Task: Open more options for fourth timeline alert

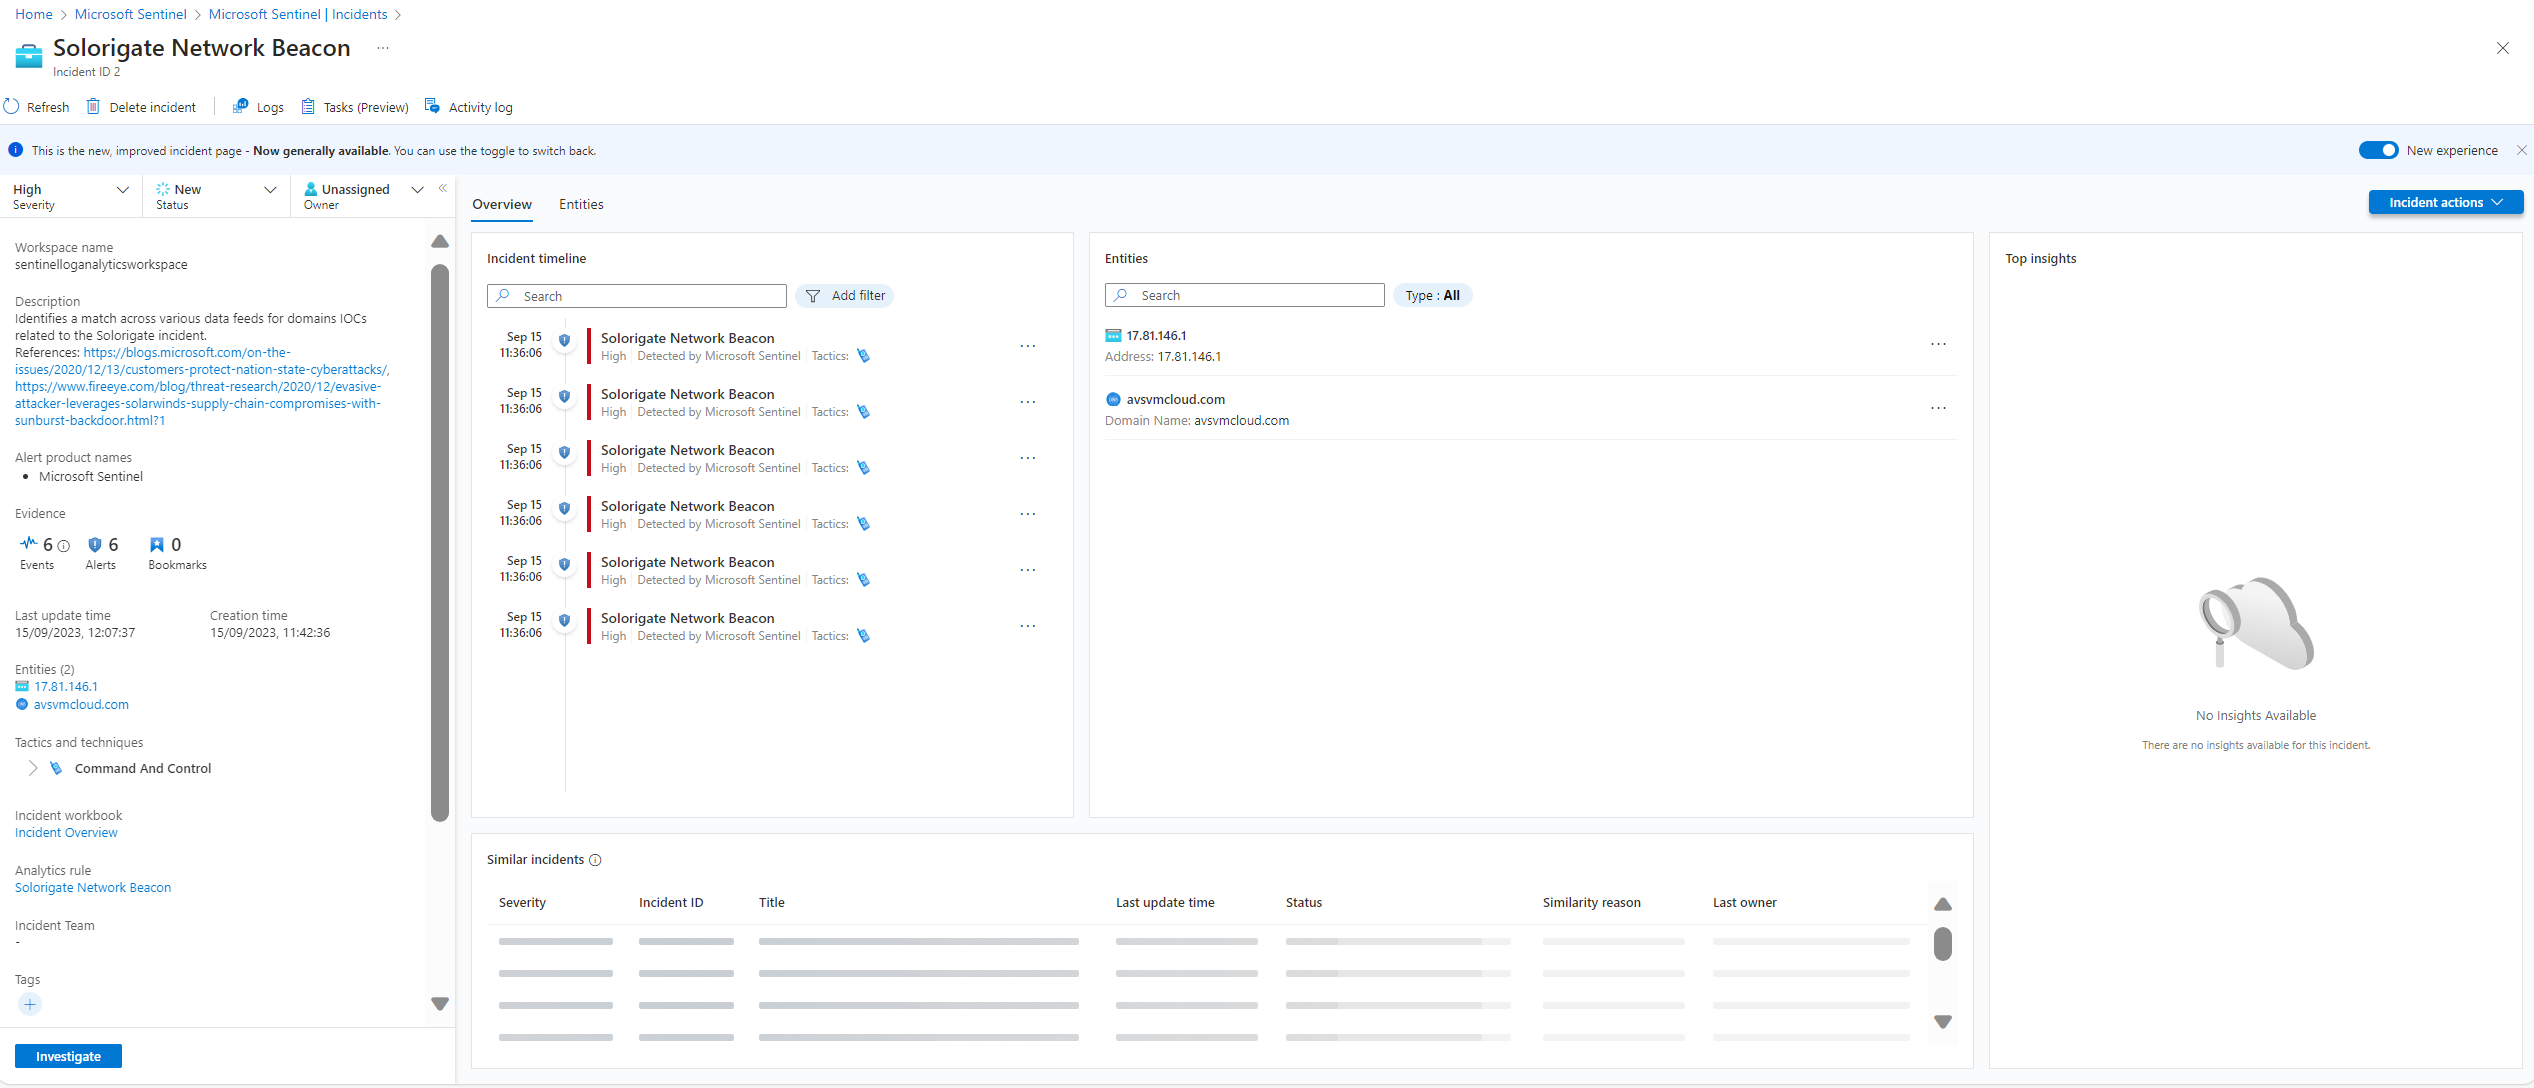Action: (1027, 514)
